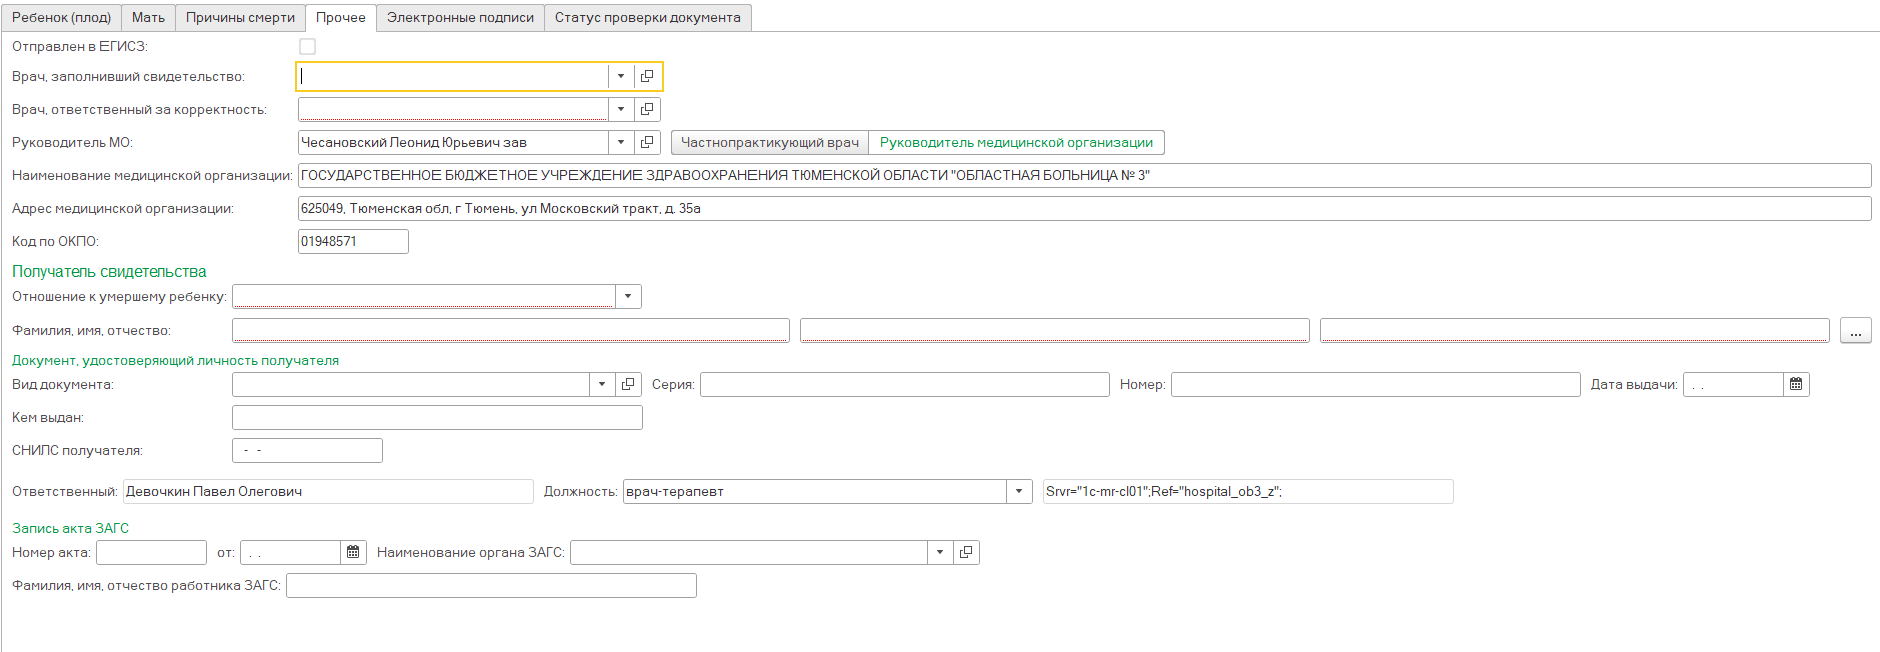
Task: Select Частнопрактикующий врач option
Action: pyautogui.click(x=769, y=143)
